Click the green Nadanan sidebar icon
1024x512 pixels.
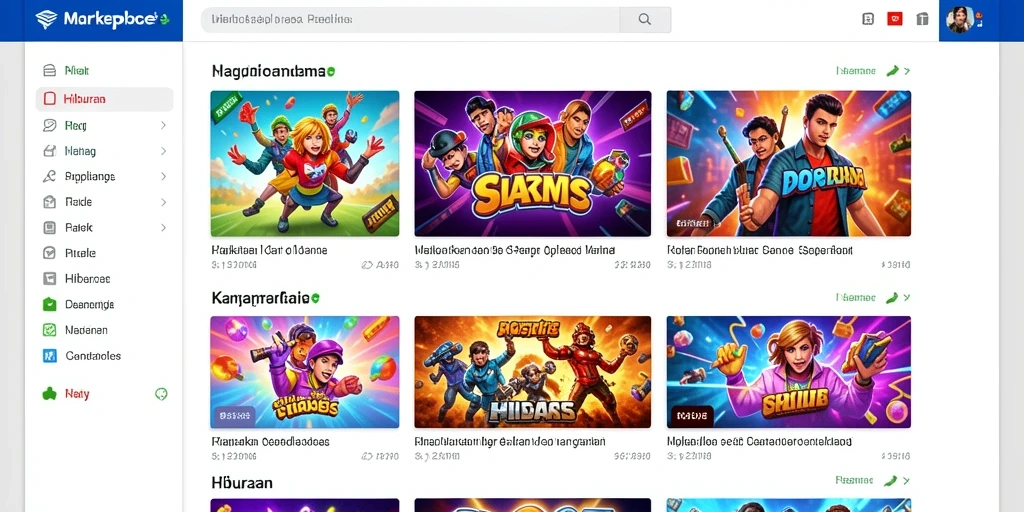click(x=49, y=330)
